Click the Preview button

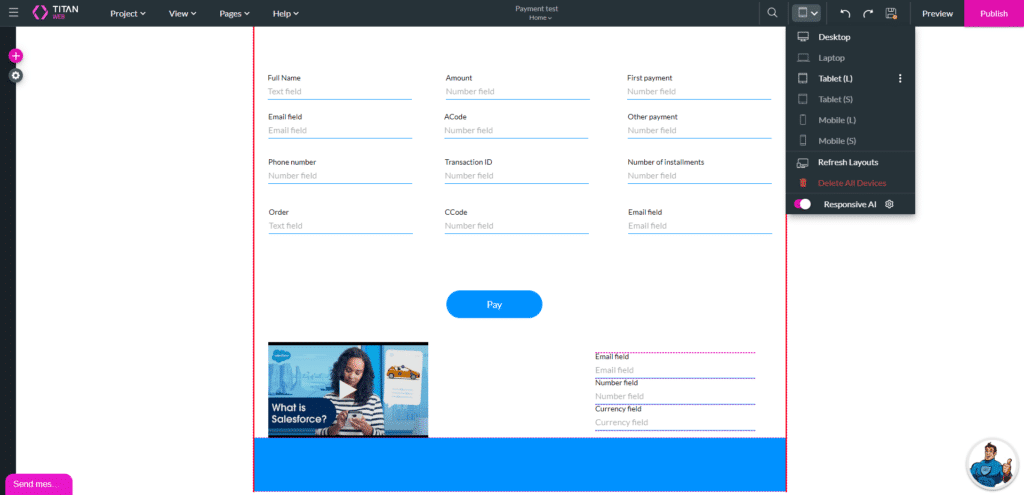[x=937, y=13]
